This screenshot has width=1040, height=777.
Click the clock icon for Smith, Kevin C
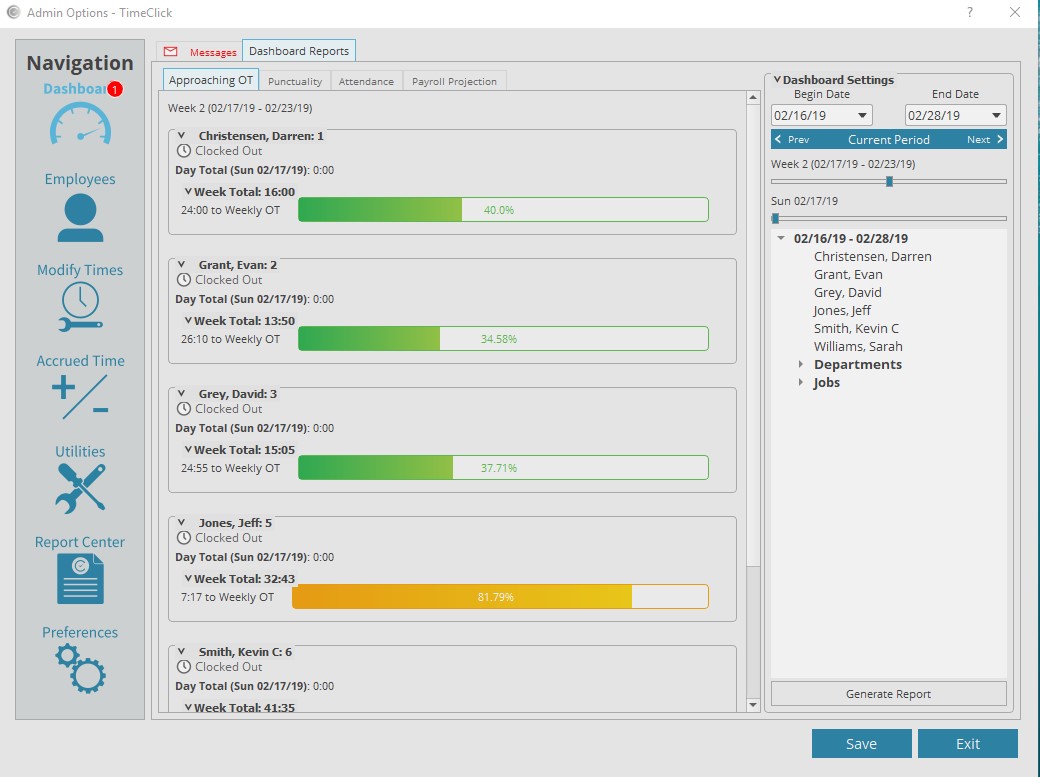[184, 667]
